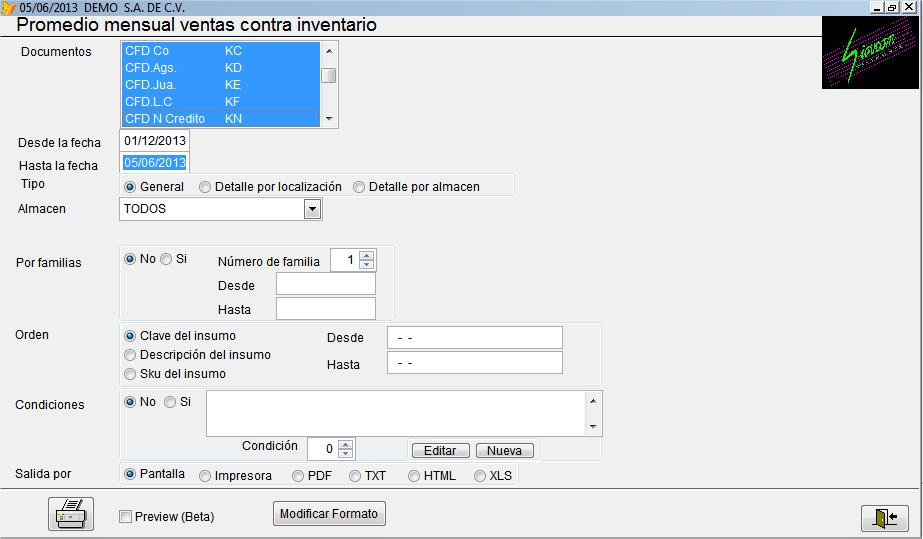Enable the Preview (Beta) checkbox
Image resolution: width=923 pixels, height=539 pixels.
click(x=126, y=517)
